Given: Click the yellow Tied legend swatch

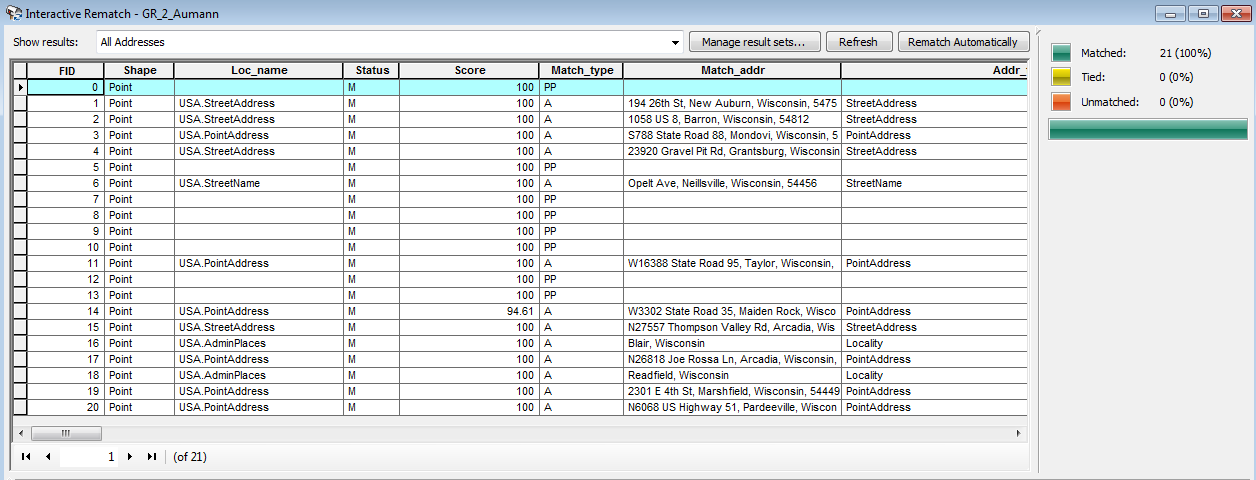Looking at the screenshot, I should 1062,77.
